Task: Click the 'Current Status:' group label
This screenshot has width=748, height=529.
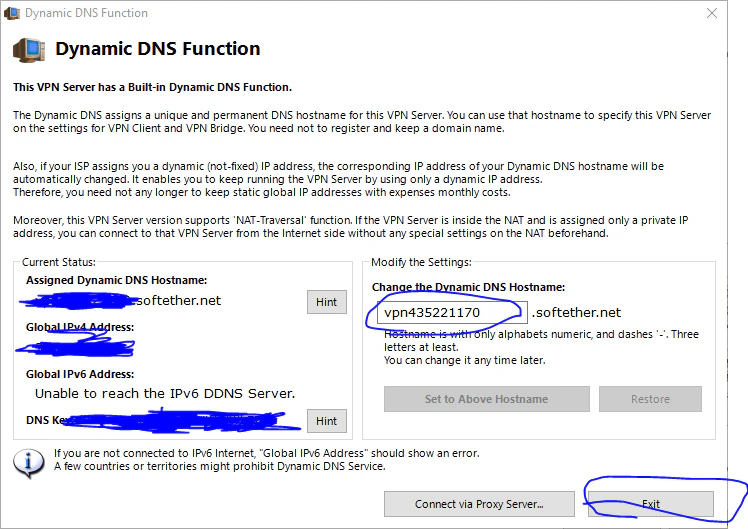Action: point(59,262)
